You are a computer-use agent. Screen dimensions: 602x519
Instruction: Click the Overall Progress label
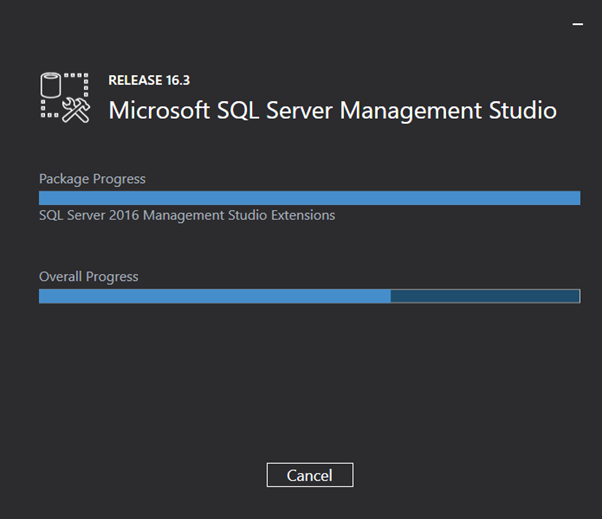point(89,277)
